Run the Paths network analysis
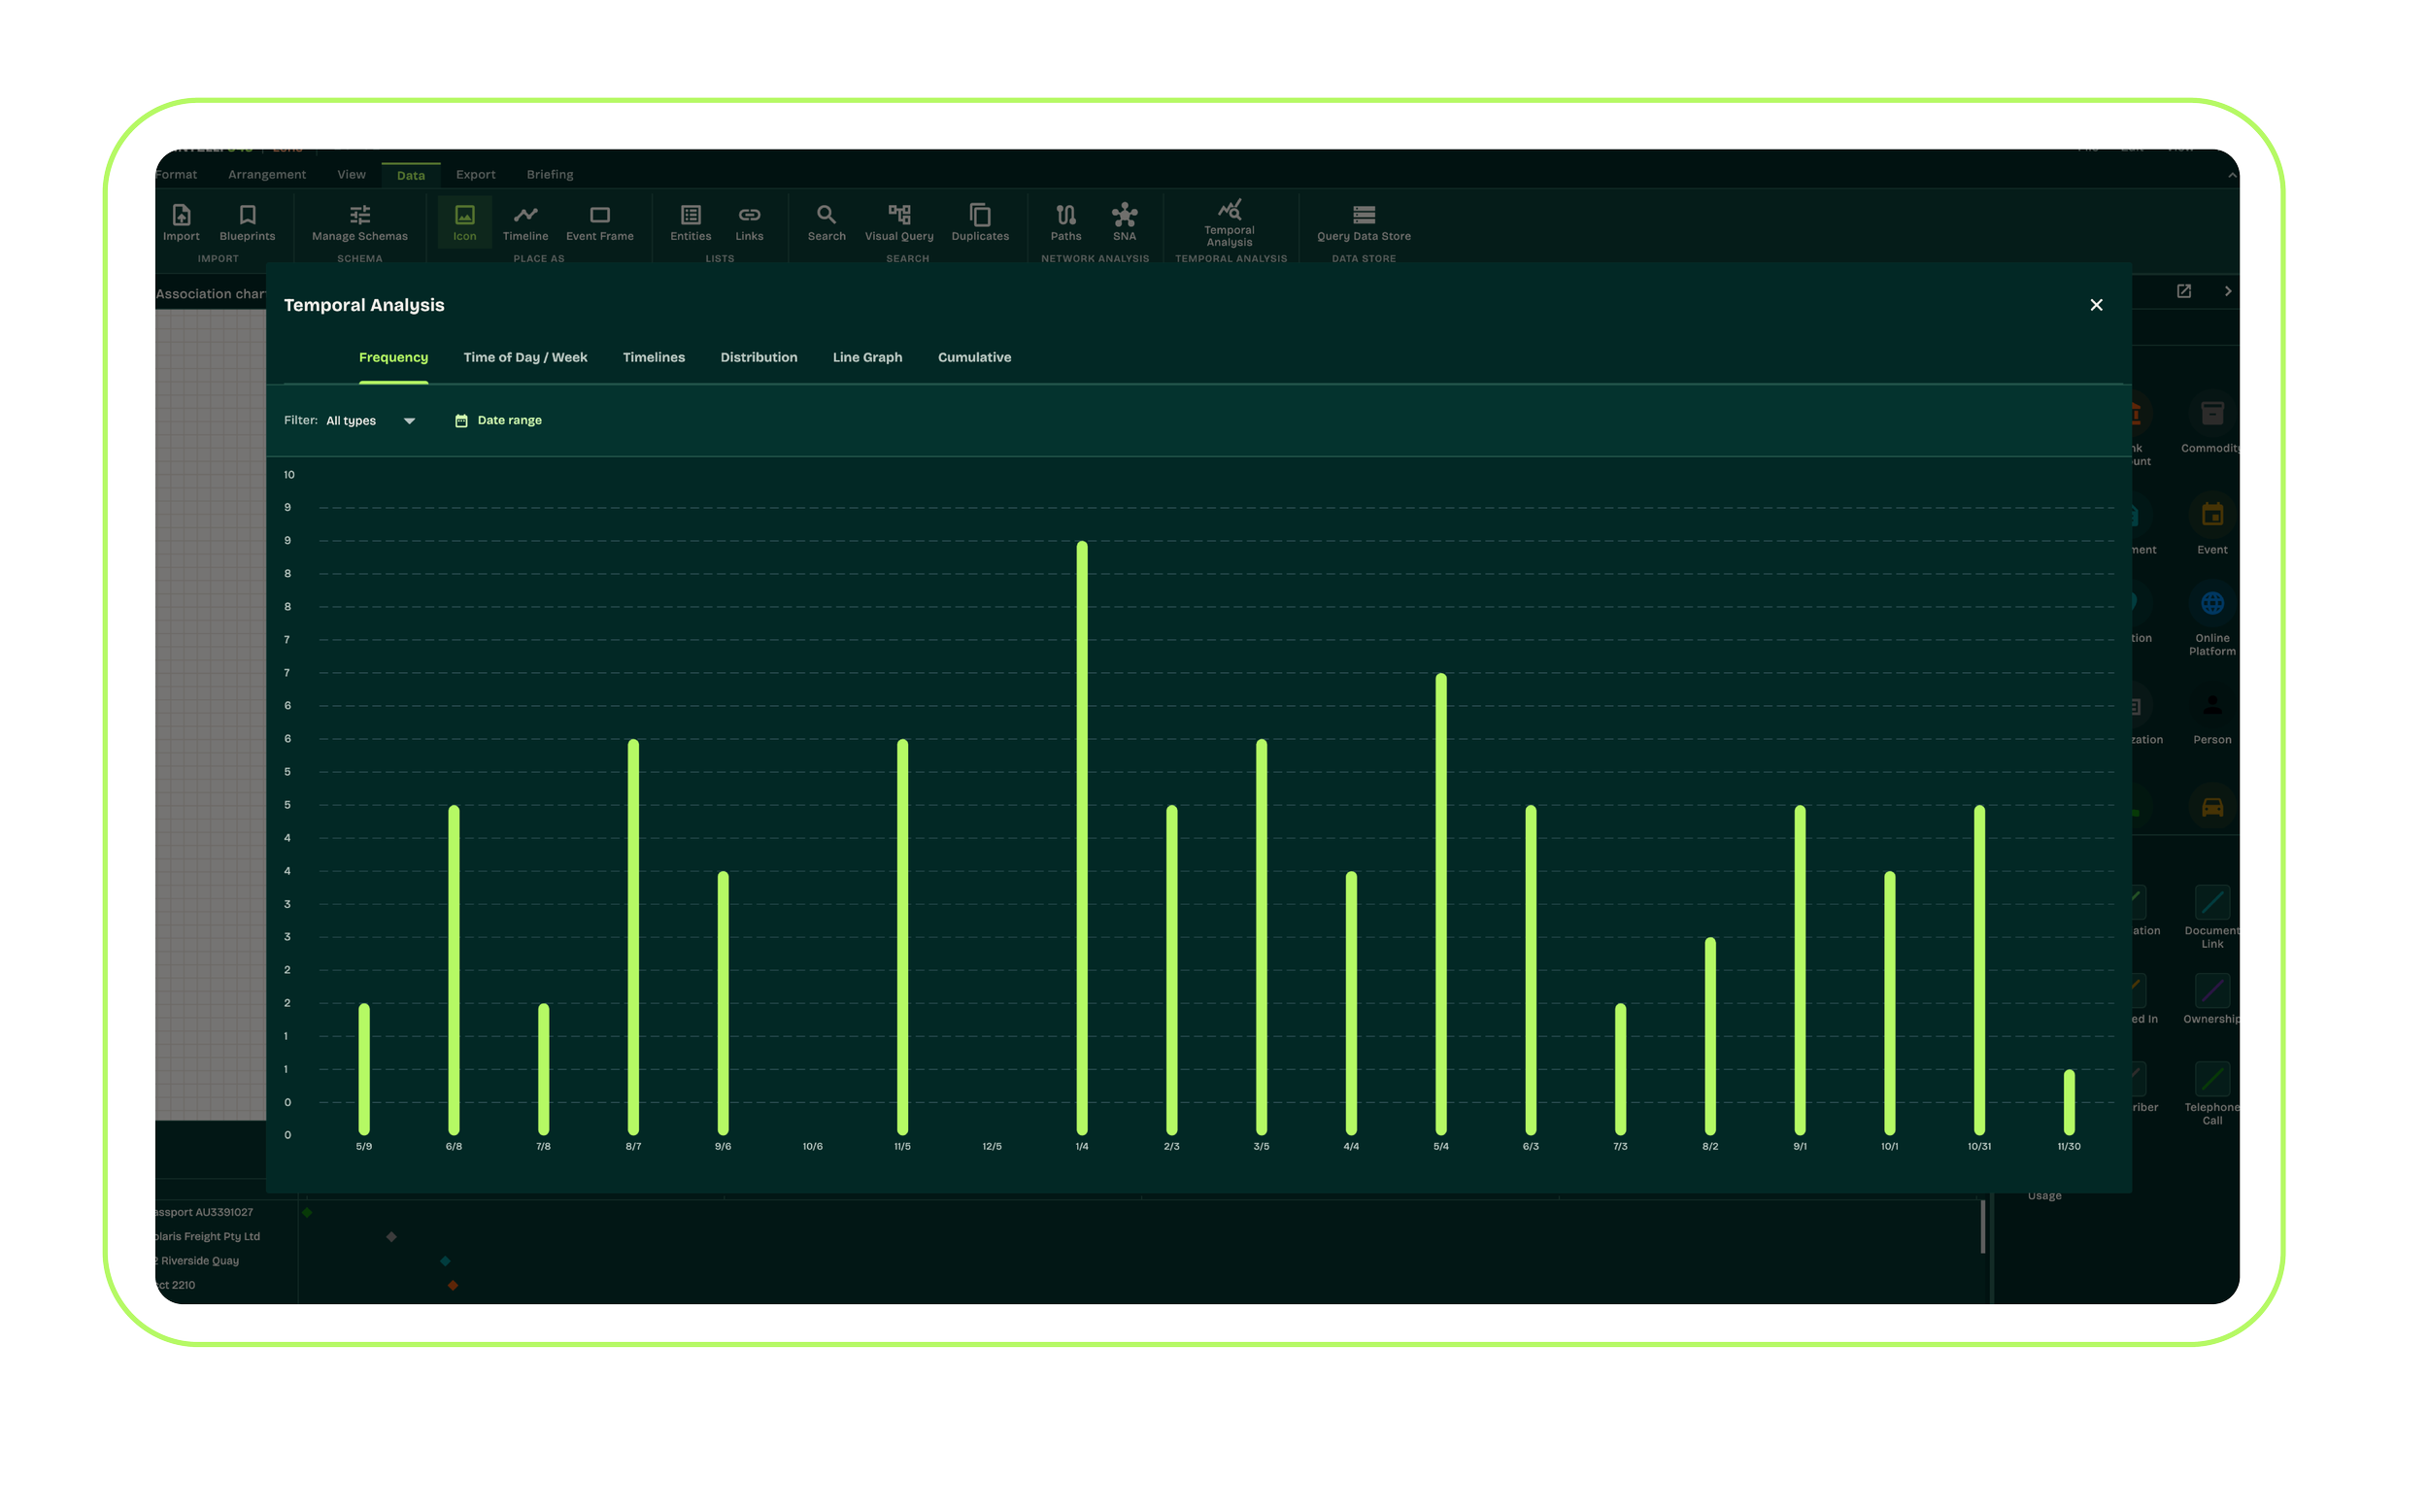This screenshot has height=1512, width=2428. (1066, 222)
